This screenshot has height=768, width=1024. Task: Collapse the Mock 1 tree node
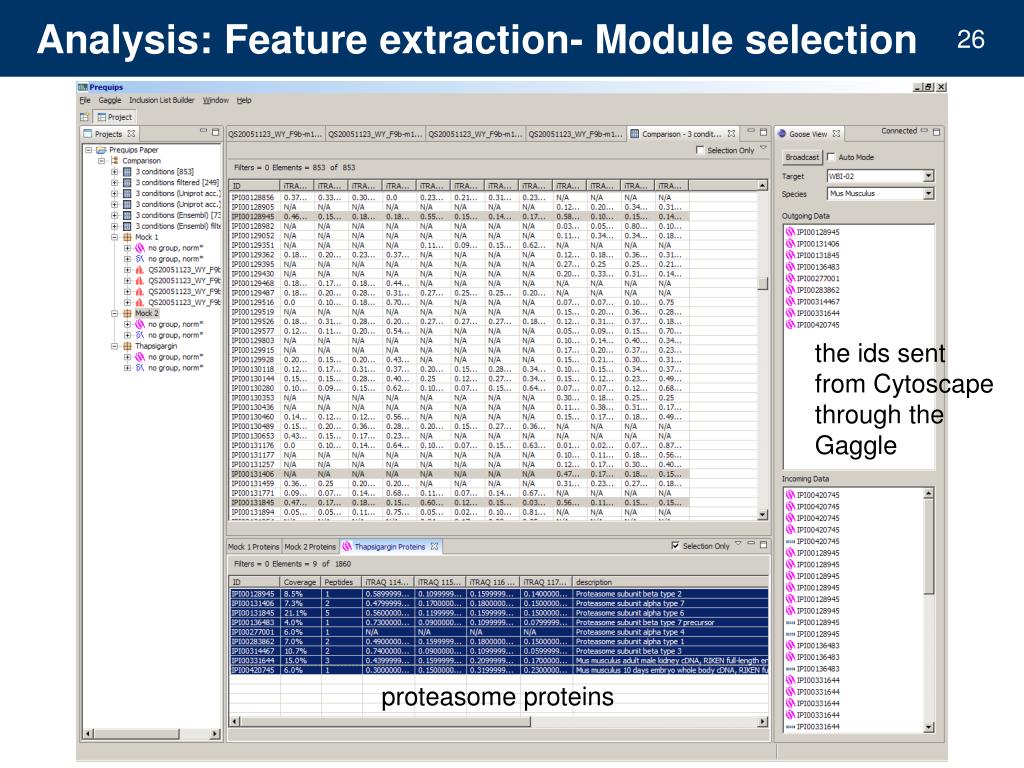click(x=114, y=237)
